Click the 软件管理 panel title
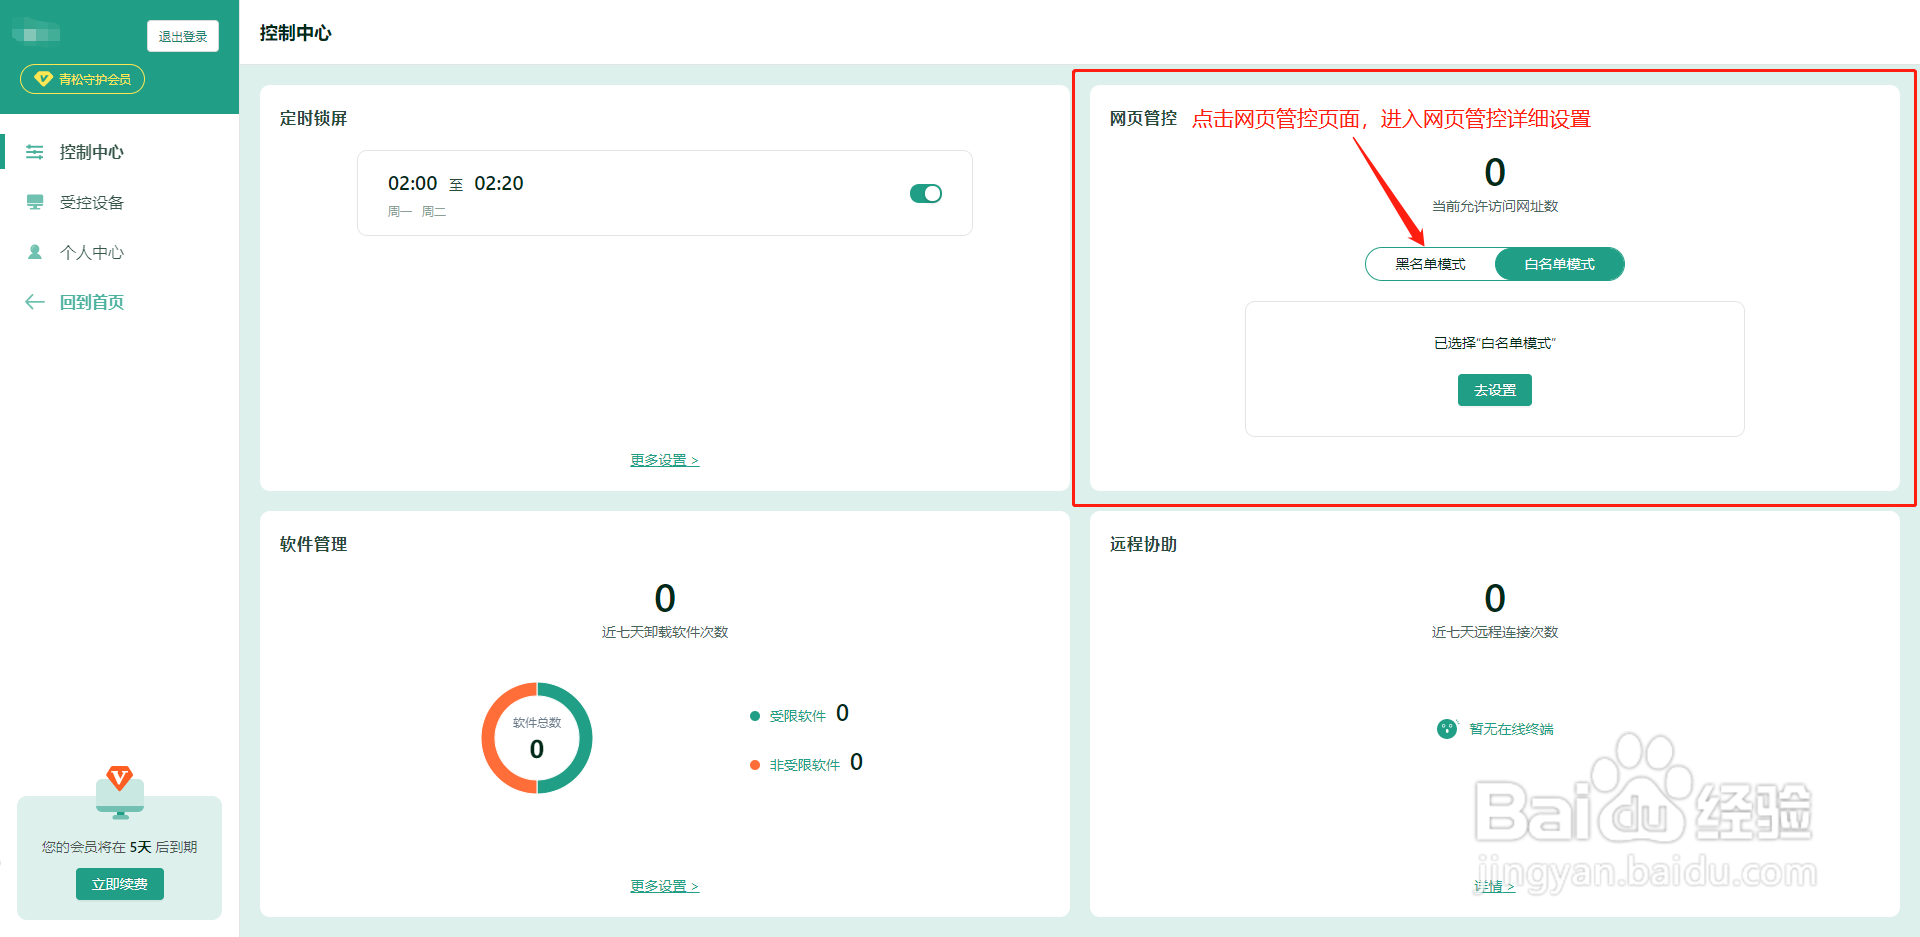Screen dimensions: 1920x937 pyautogui.click(x=314, y=544)
